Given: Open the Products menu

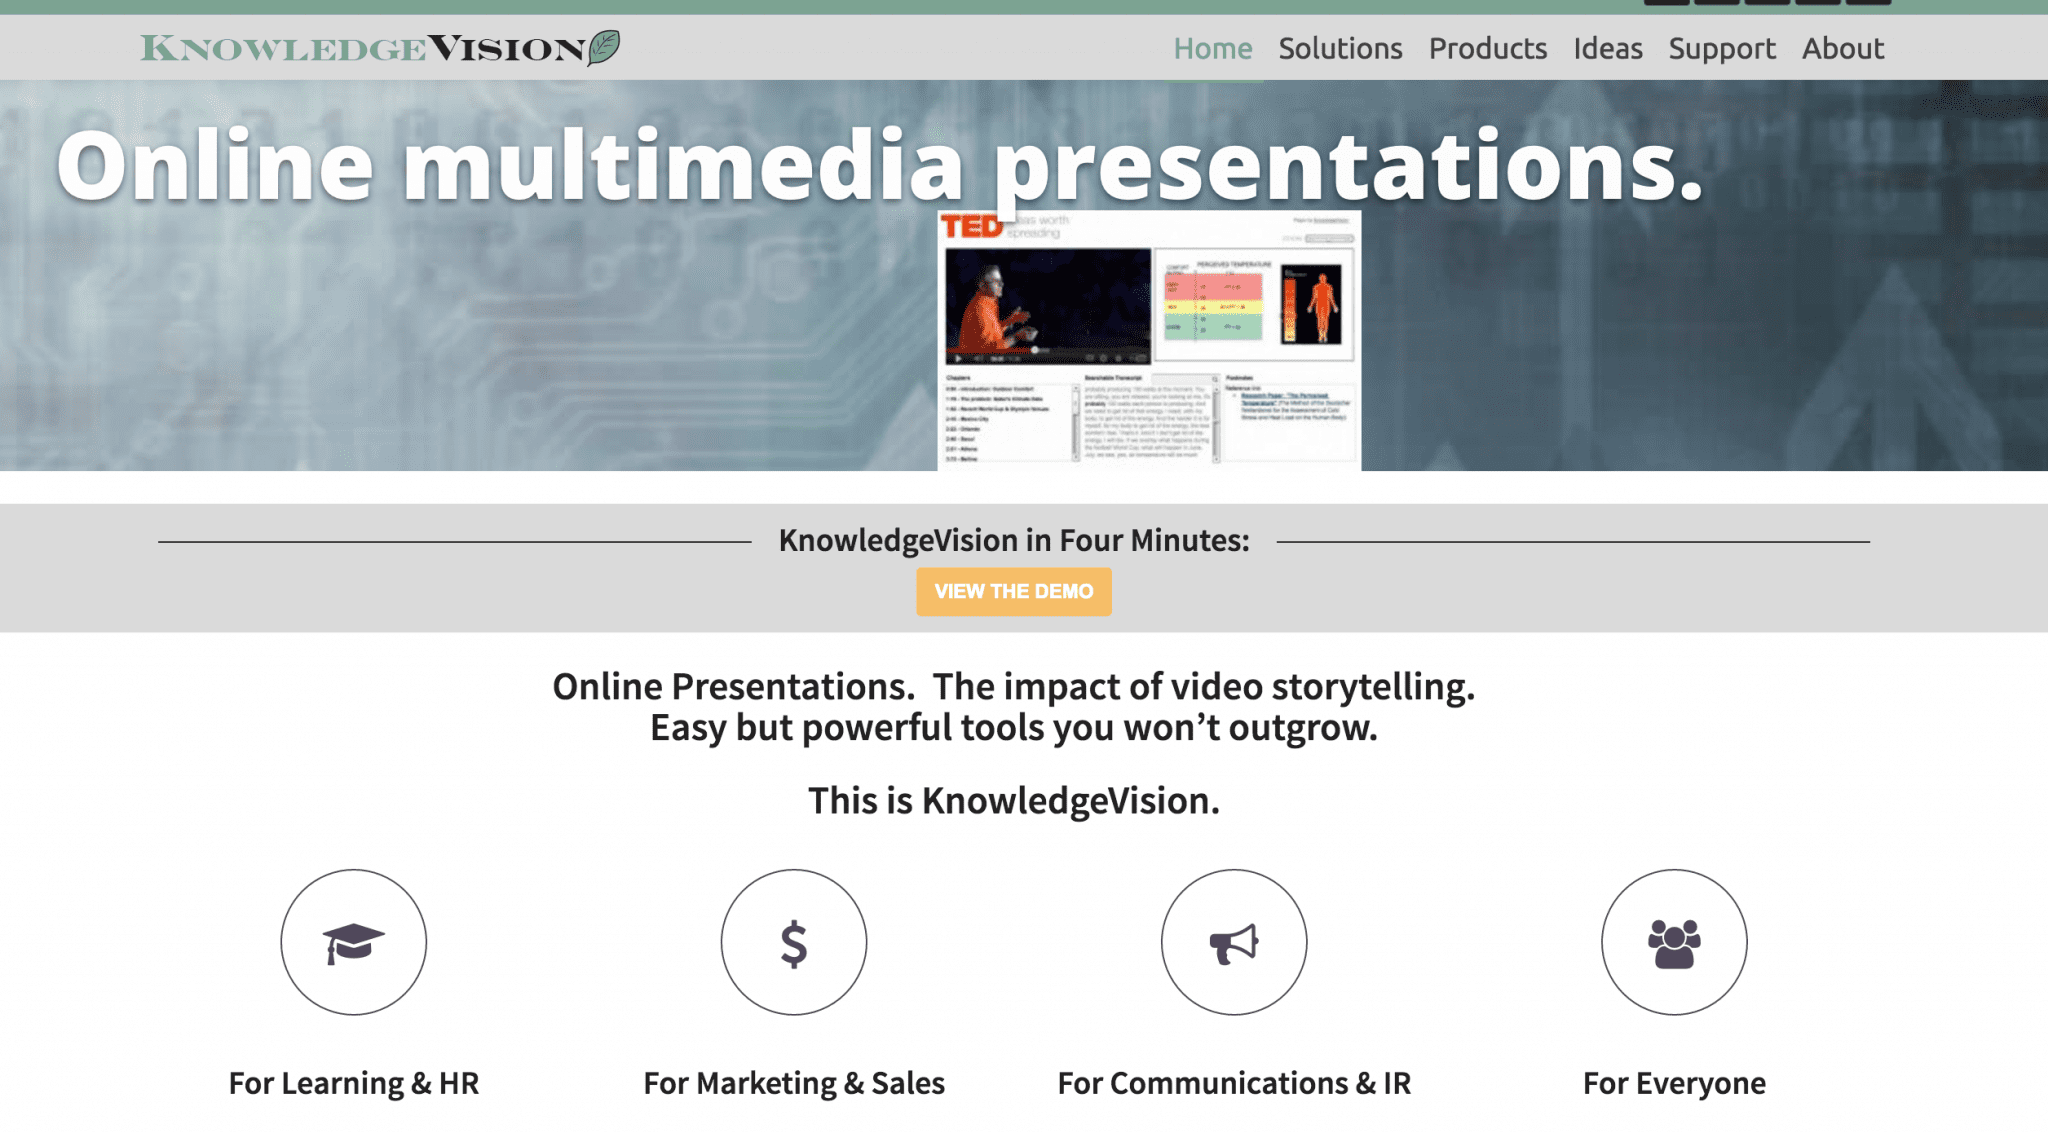Looking at the screenshot, I should click(1487, 48).
